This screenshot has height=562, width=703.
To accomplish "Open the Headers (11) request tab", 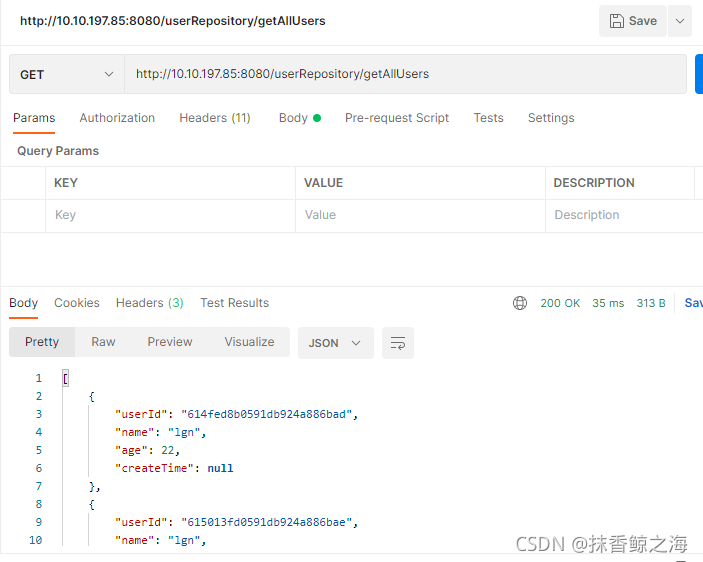I will [x=215, y=118].
